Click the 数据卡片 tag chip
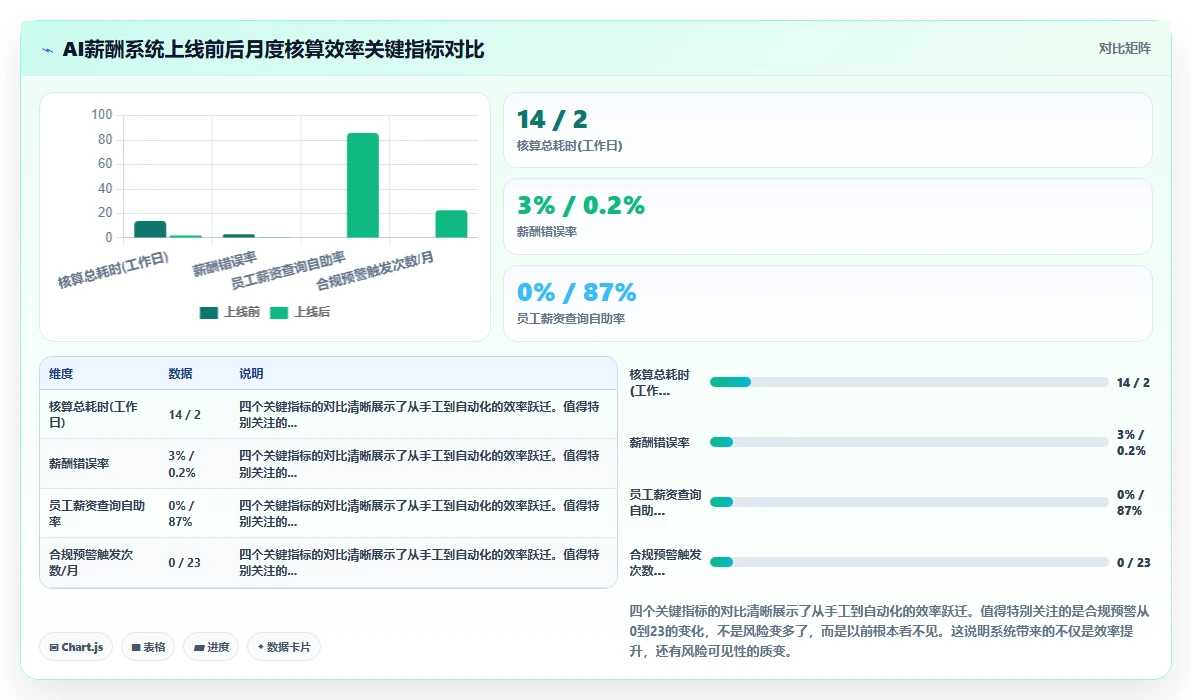This screenshot has width=1192, height=700. point(284,647)
